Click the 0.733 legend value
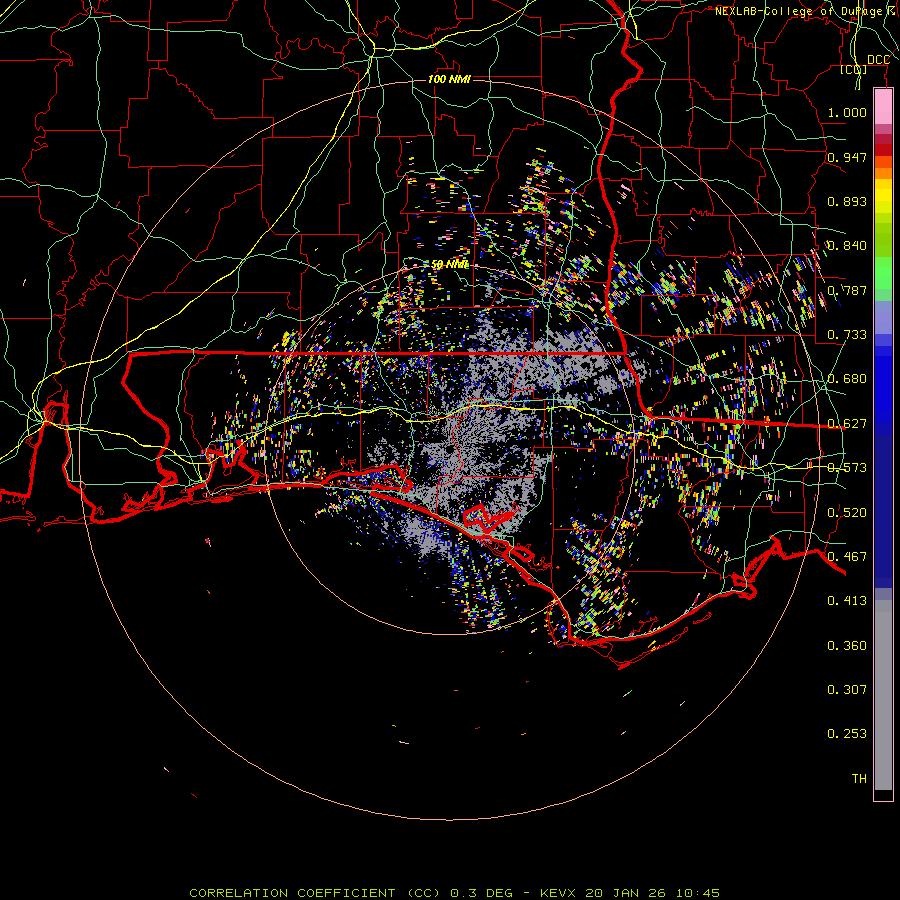Viewport: 900px width, 900px height. (847, 335)
